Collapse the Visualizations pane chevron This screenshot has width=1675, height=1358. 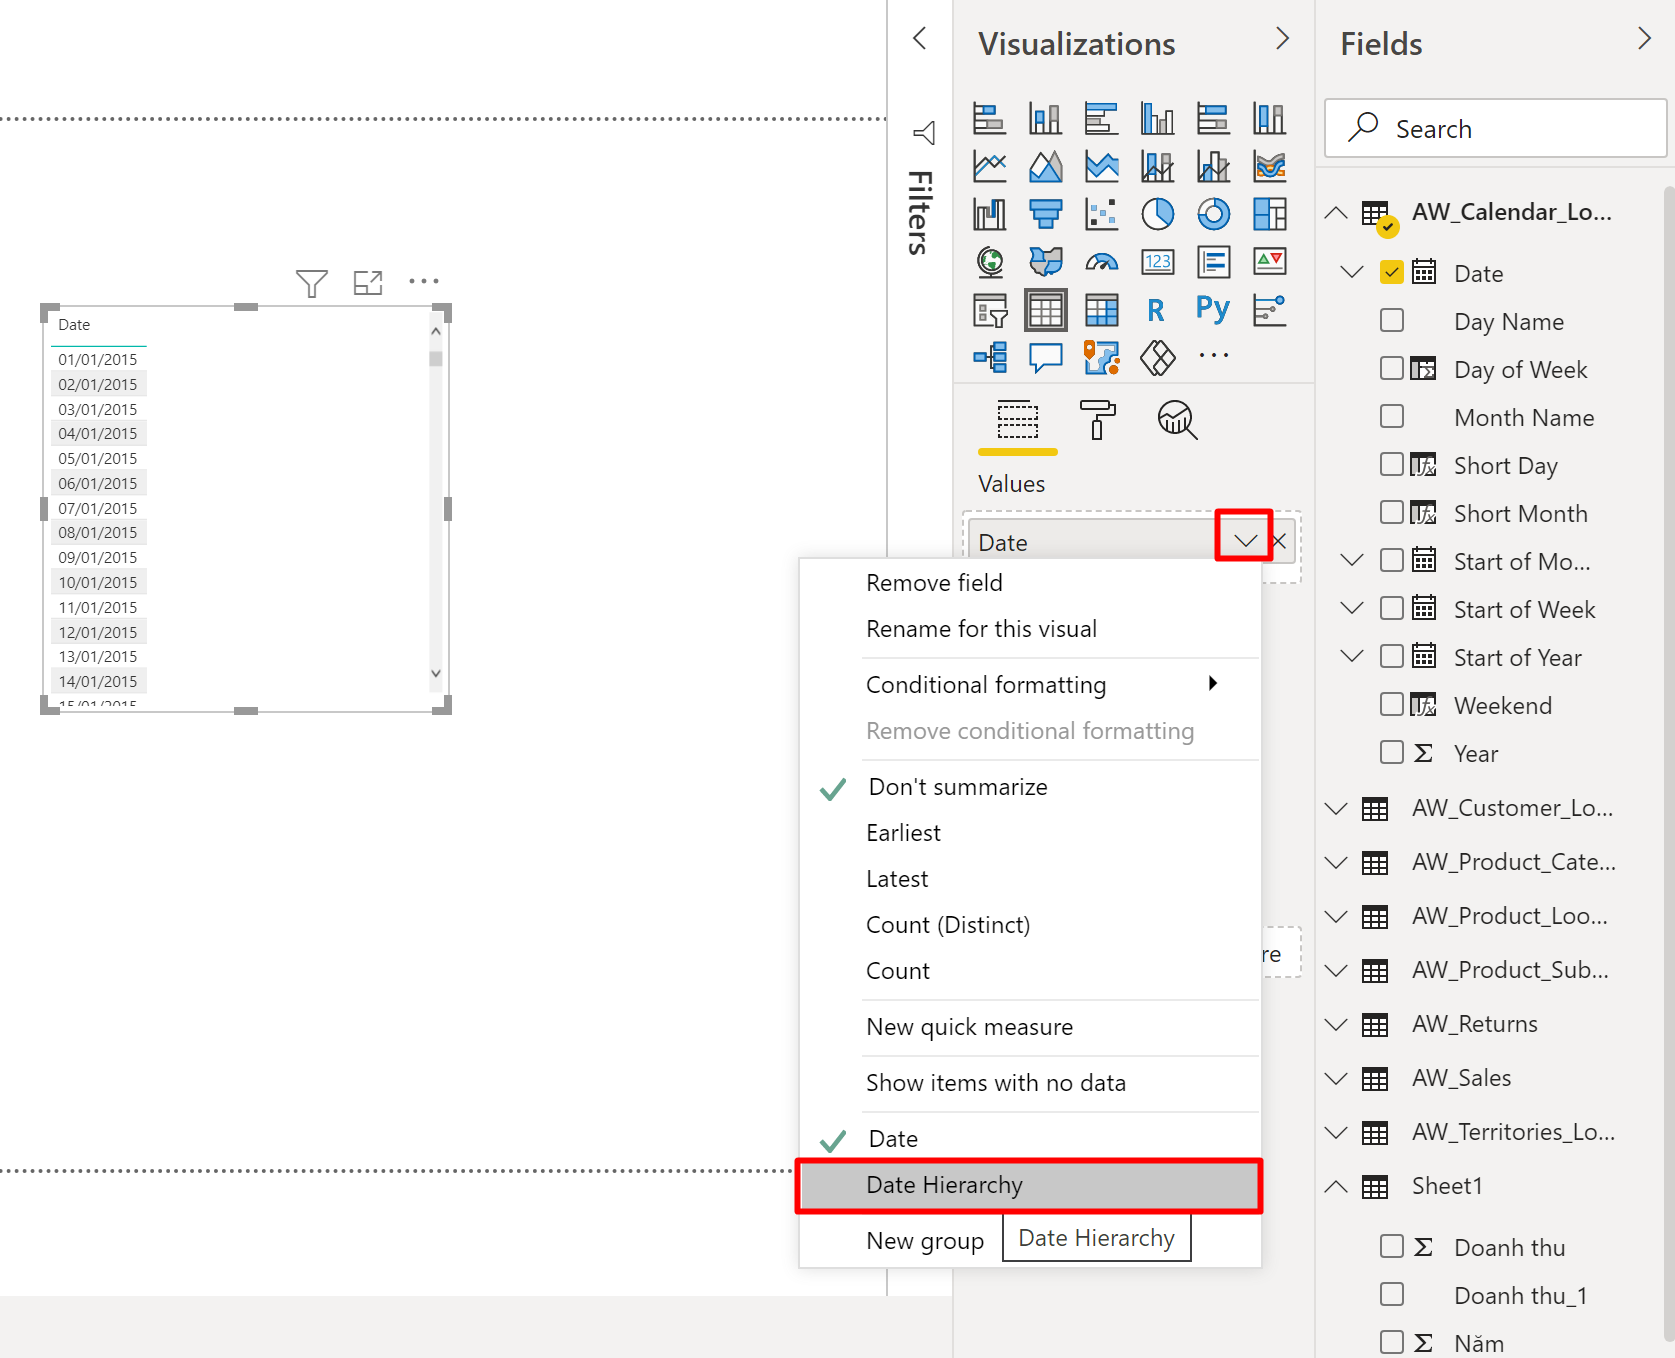tap(1283, 38)
